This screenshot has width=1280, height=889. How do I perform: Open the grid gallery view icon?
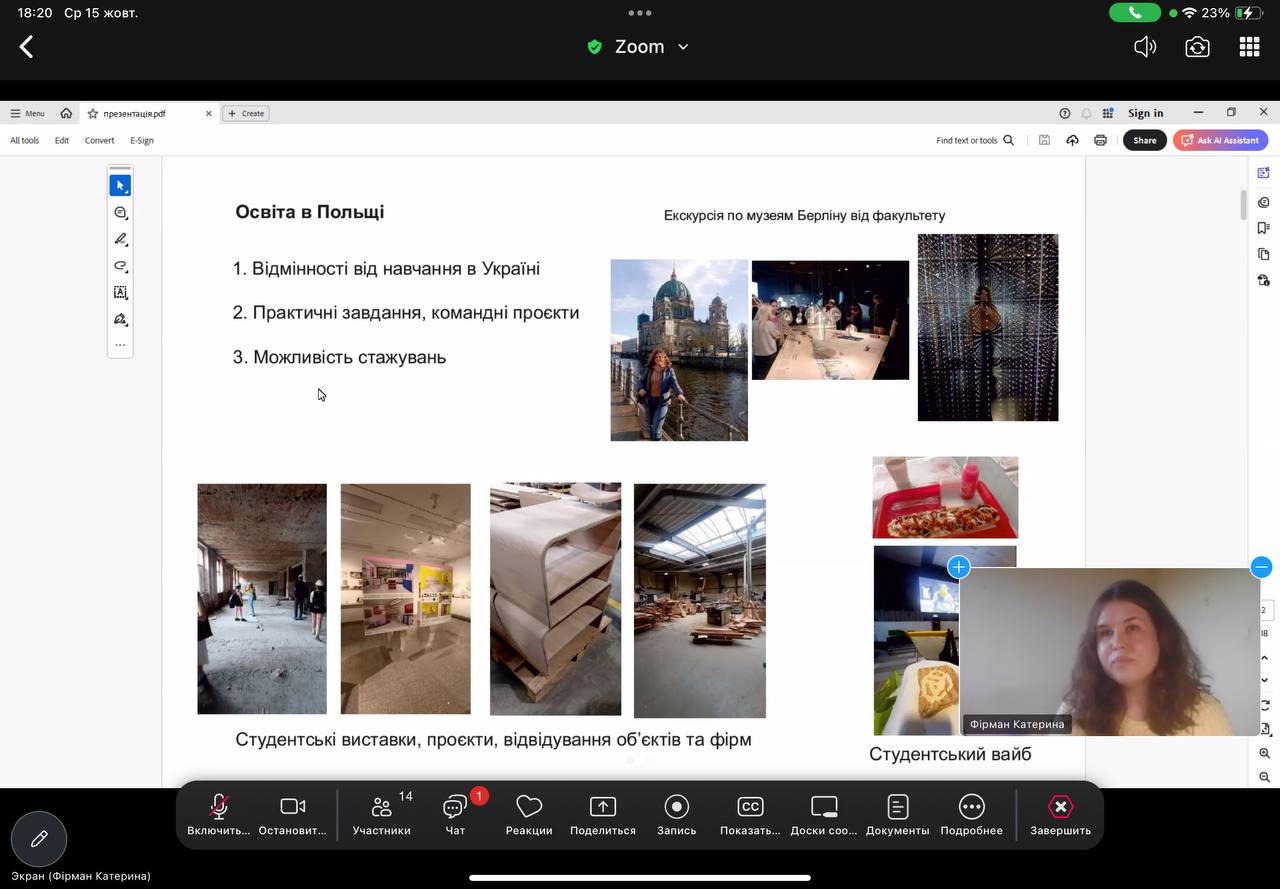click(x=1249, y=47)
